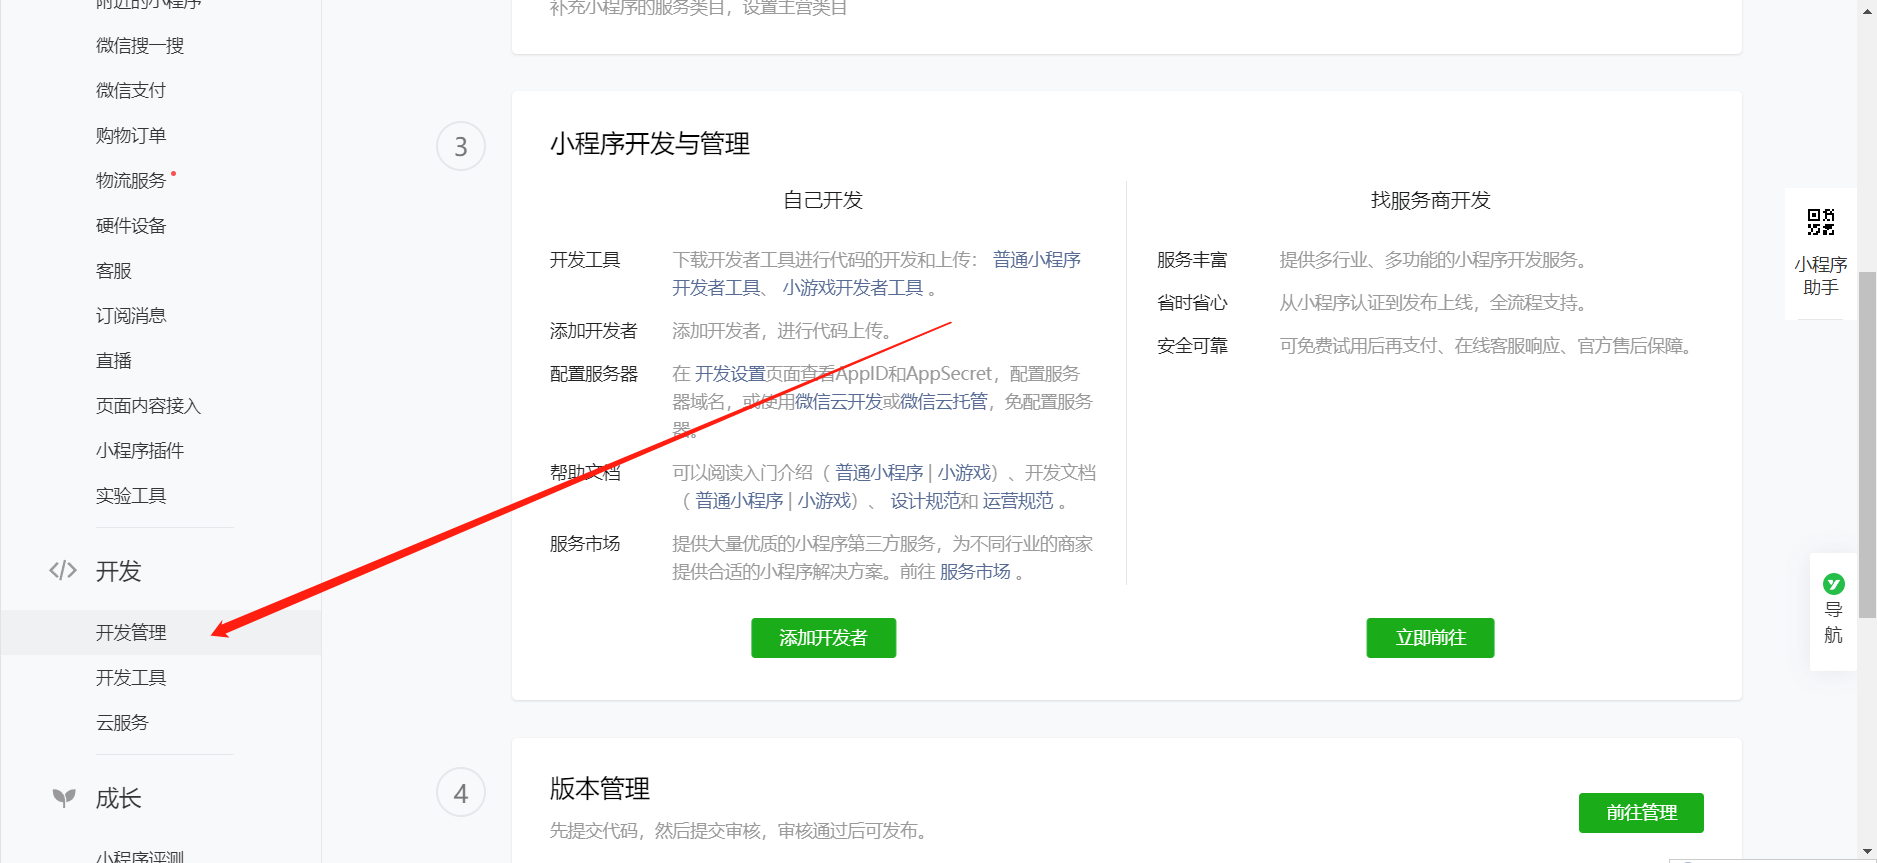
Task: Click the 成长 sprout icon
Action: (64, 798)
